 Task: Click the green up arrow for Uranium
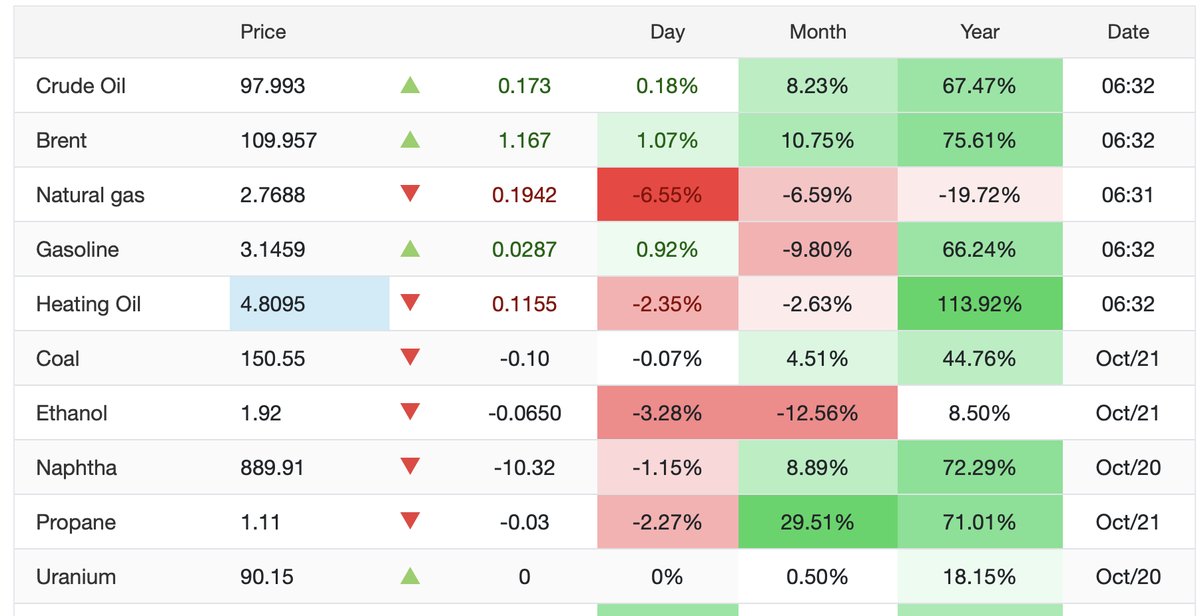[410, 576]
